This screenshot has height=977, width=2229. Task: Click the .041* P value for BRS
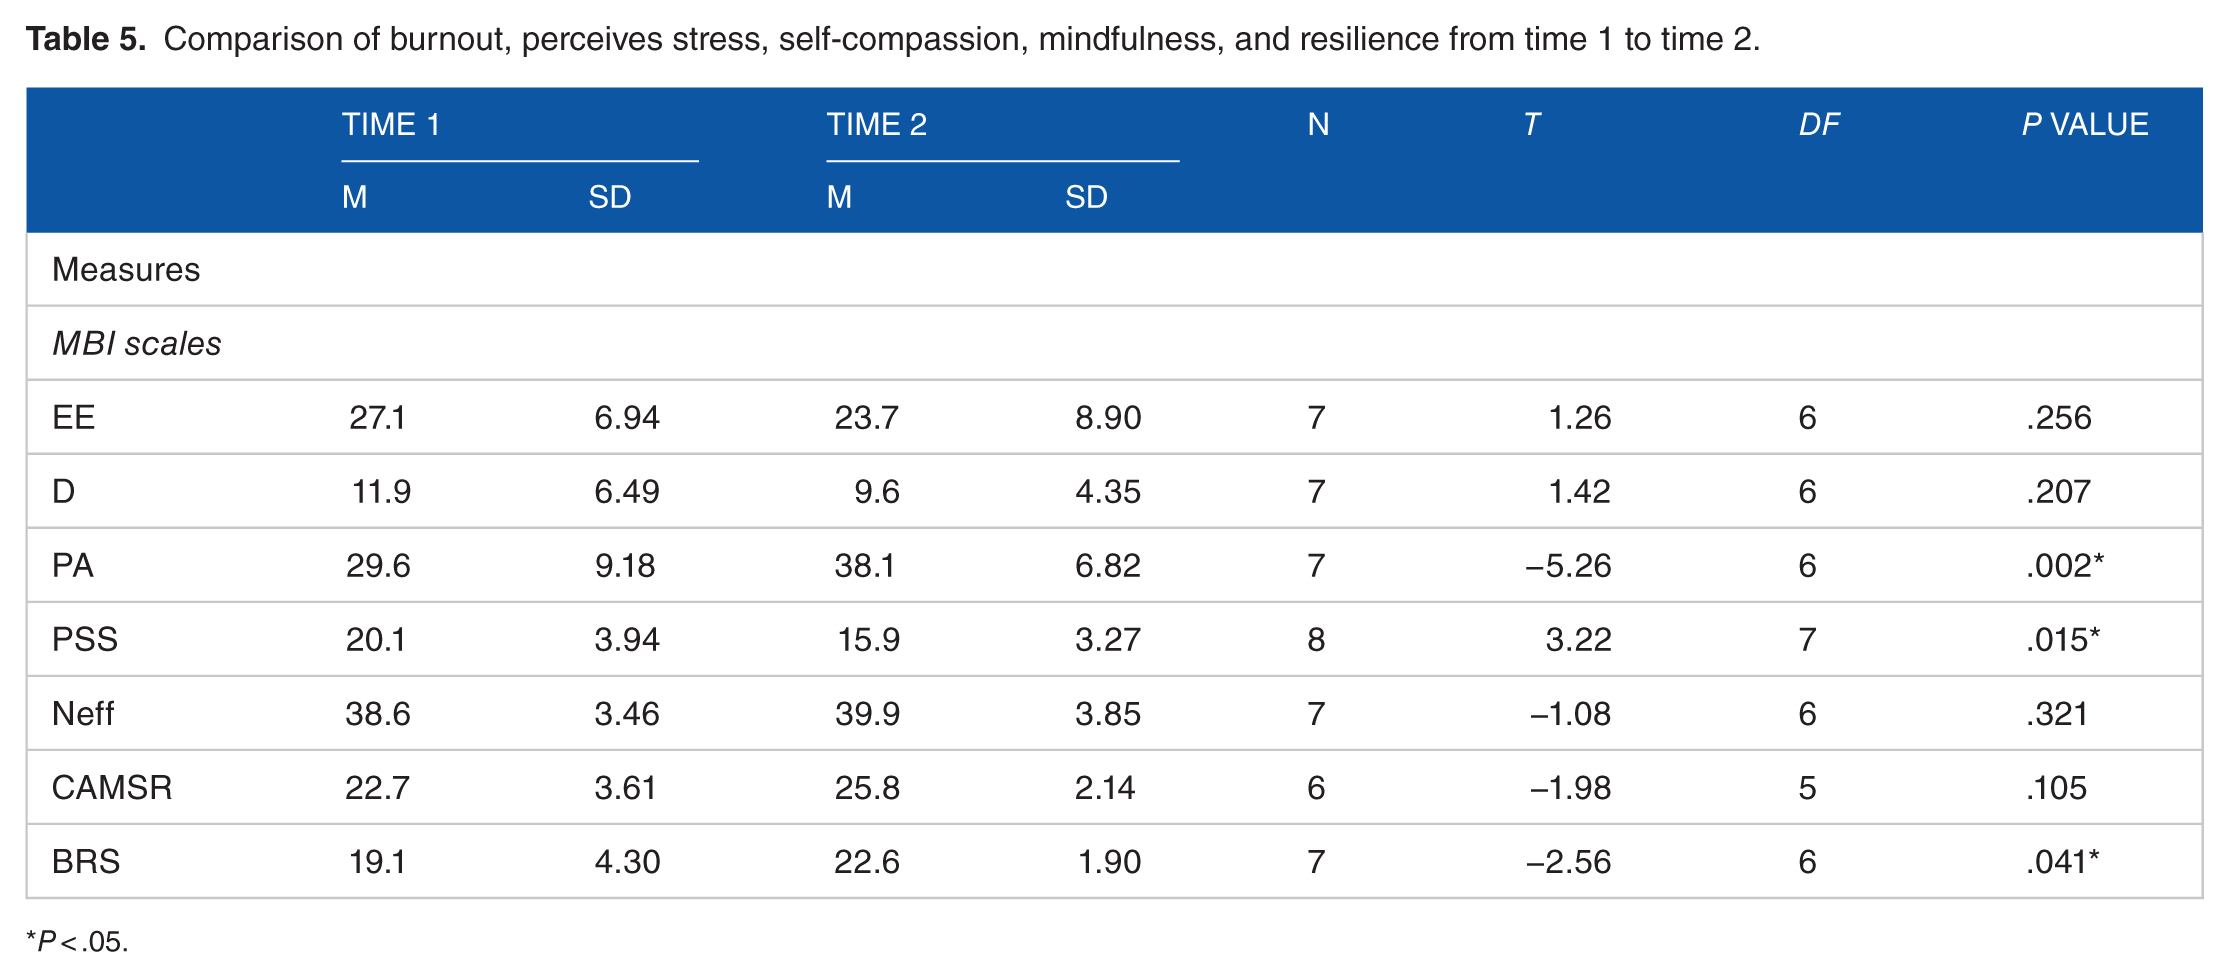click(2063, 861)
